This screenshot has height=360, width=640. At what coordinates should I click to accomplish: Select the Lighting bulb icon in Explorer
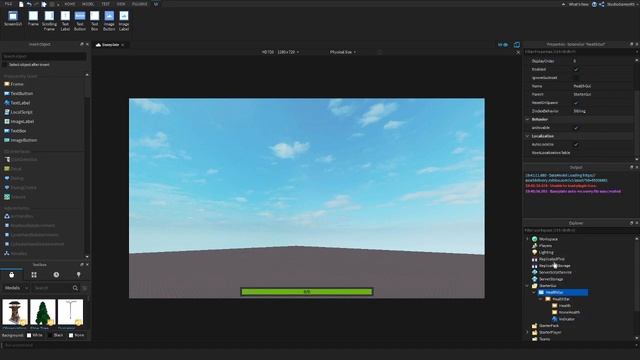534,252
